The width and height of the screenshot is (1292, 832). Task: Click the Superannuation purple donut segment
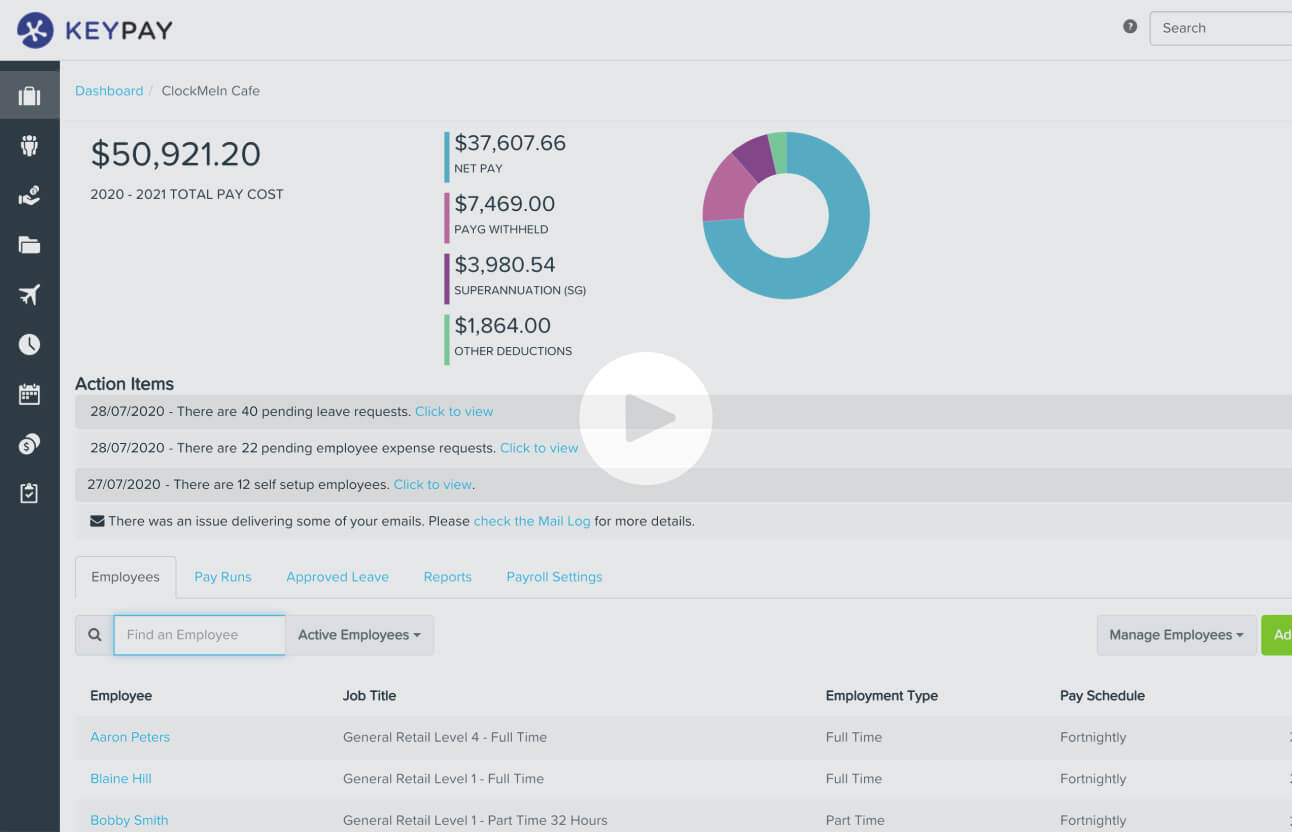(757, 157)
